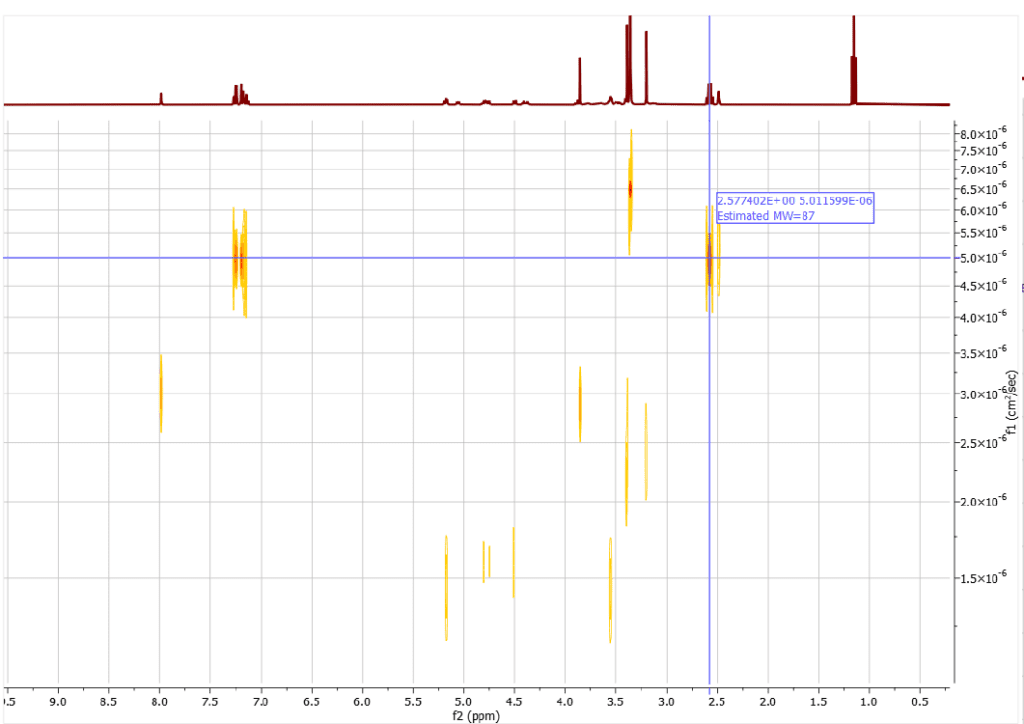Select the contour peak at 3.2 ppm

(x=646, y=451)
